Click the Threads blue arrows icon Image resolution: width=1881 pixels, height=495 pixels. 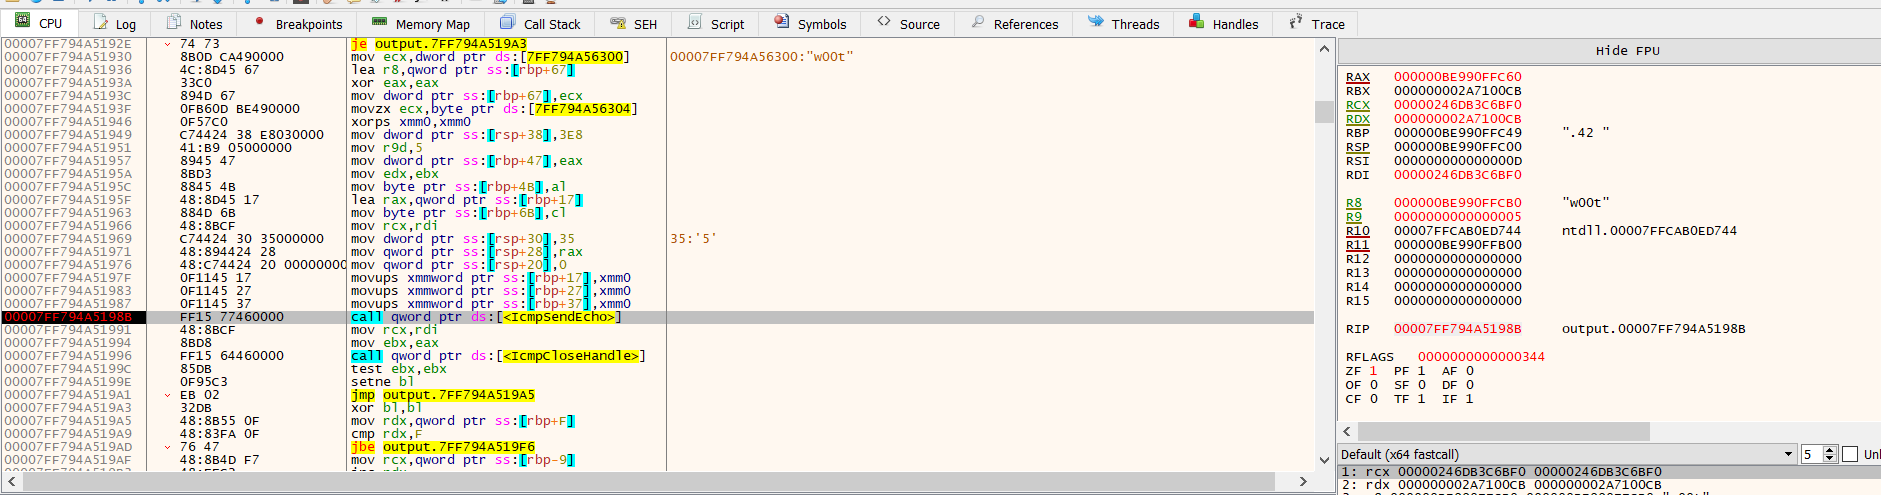tap(1096, 22)
